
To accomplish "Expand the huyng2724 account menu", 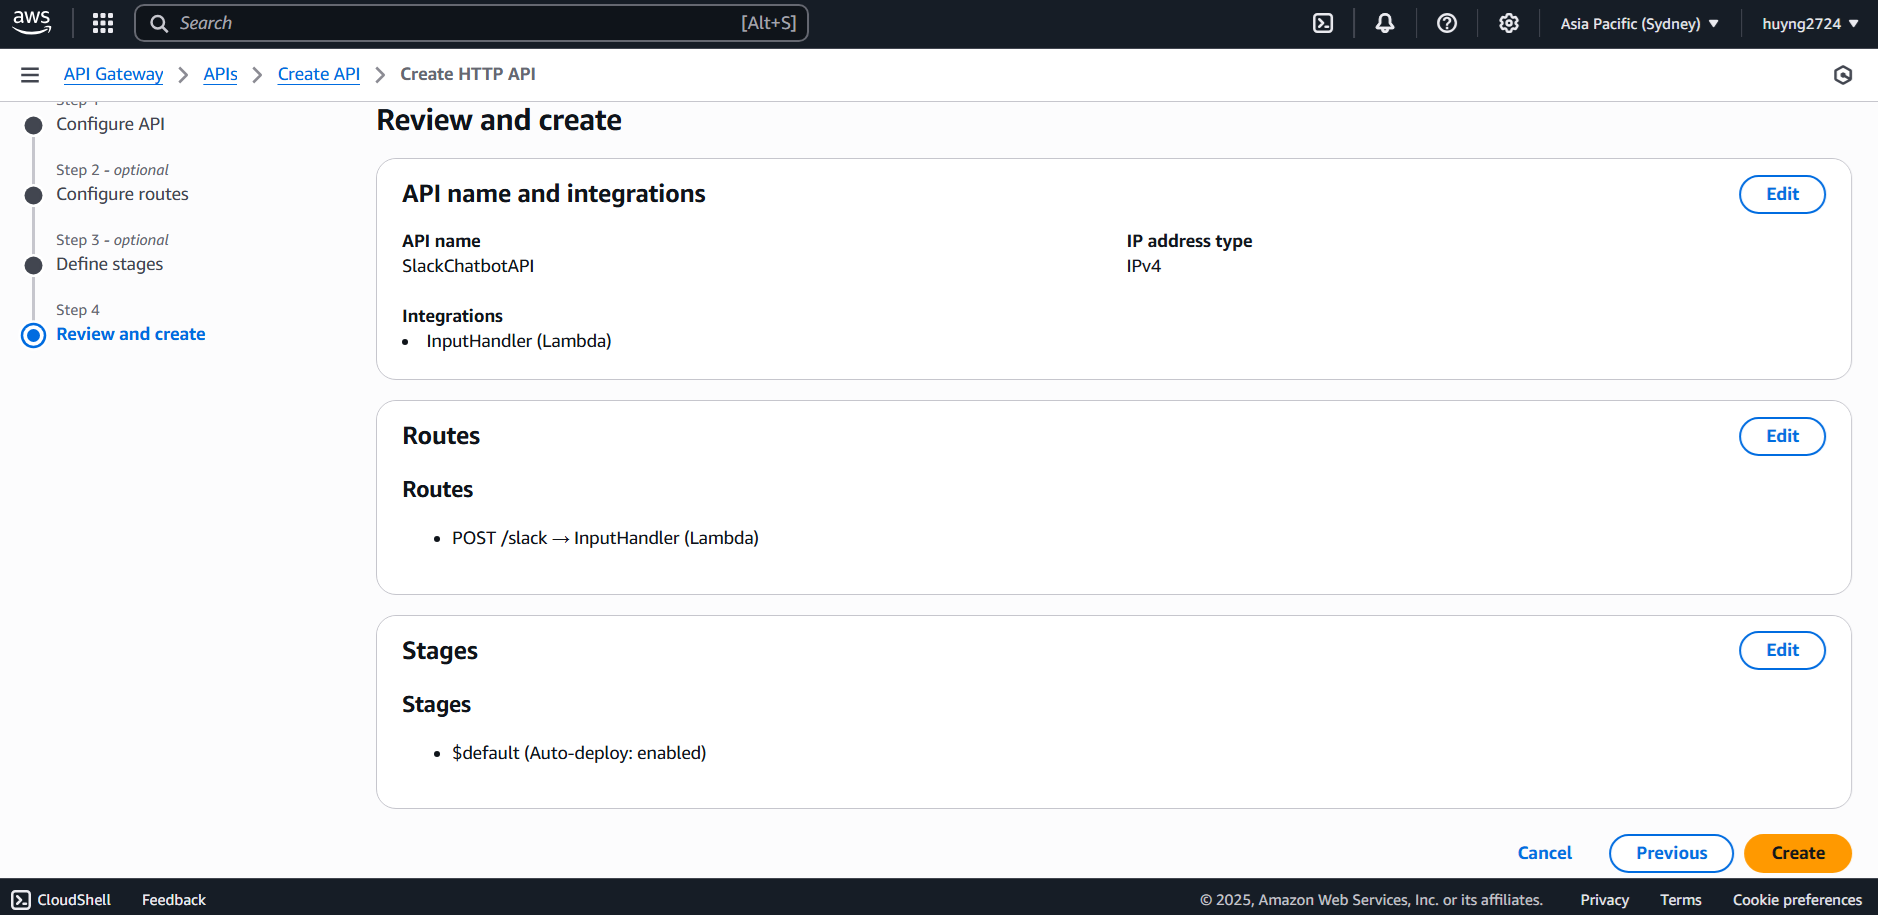I will (x=1810, y=23).
